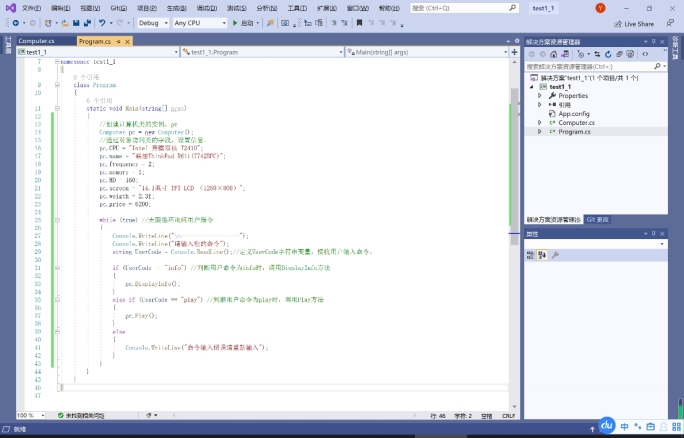Image resolution: width=684 pixels, height=438 pixels.
Task: Click Switch Views icon next to Home
Action: pos(565,54)
